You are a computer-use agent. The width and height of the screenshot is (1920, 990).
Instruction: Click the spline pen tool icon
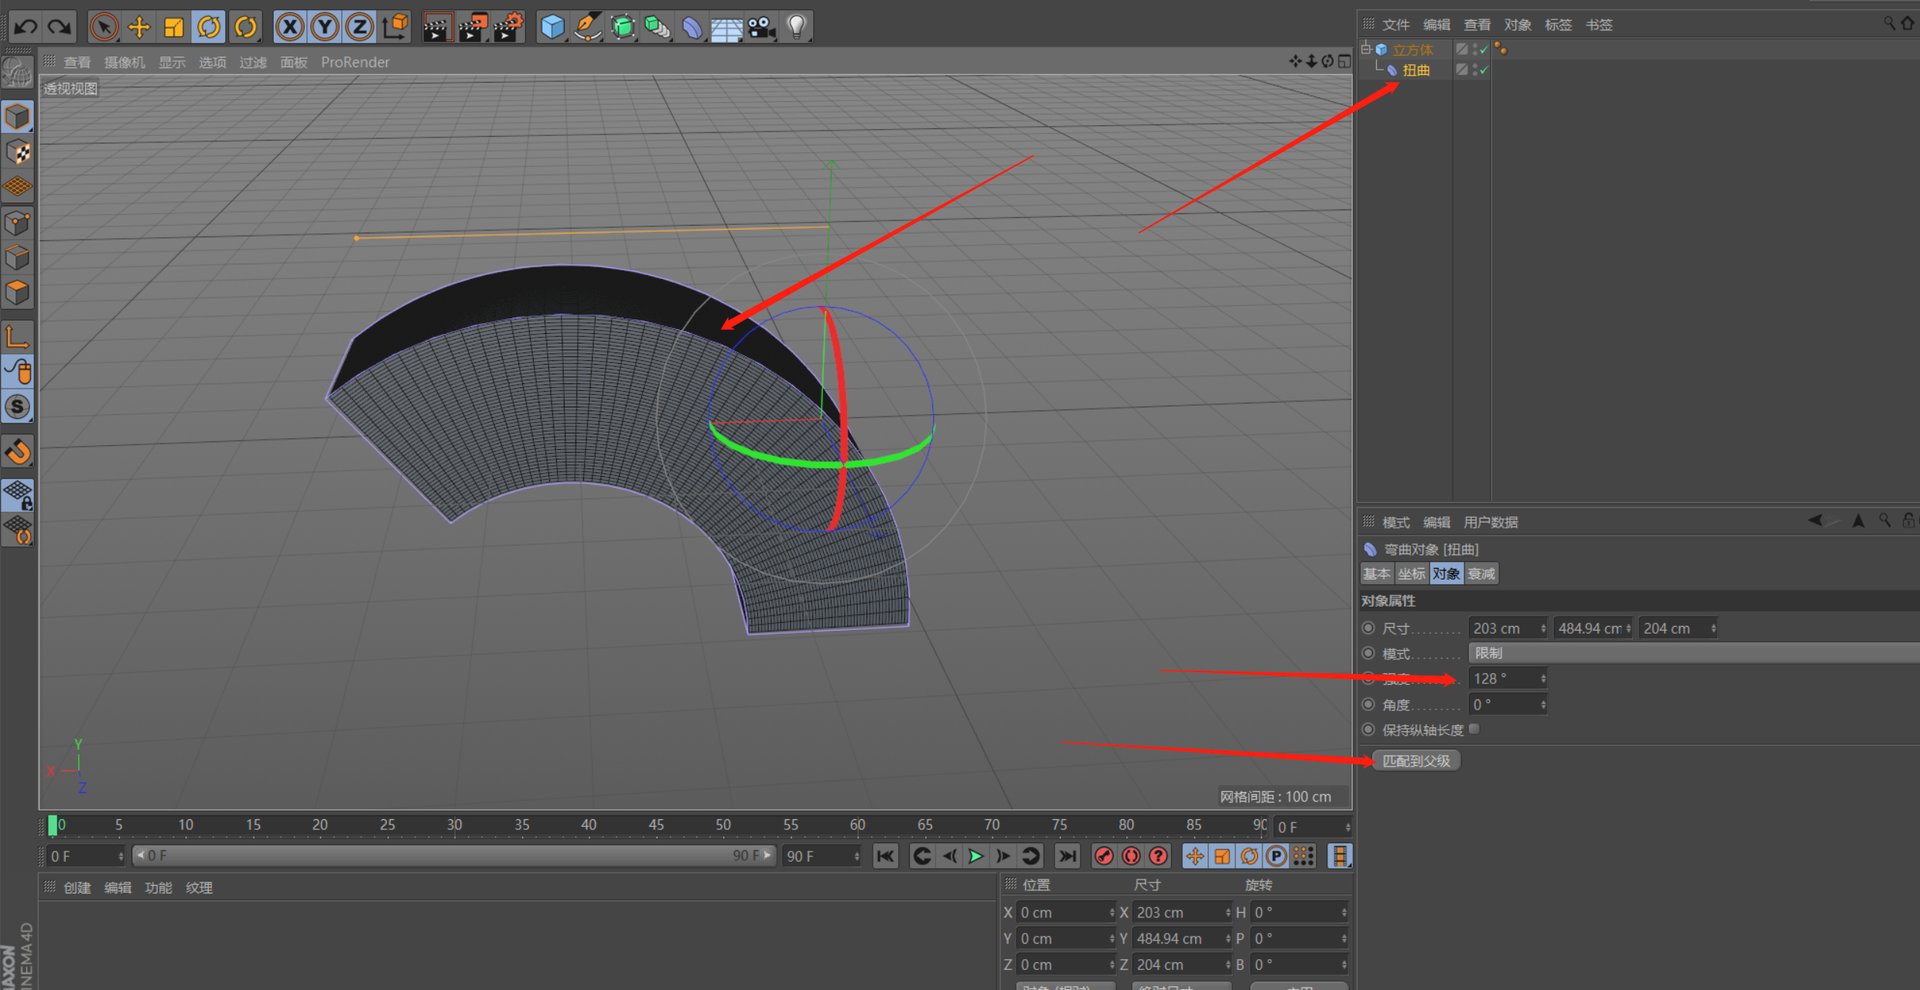click(x=587, y=27)
